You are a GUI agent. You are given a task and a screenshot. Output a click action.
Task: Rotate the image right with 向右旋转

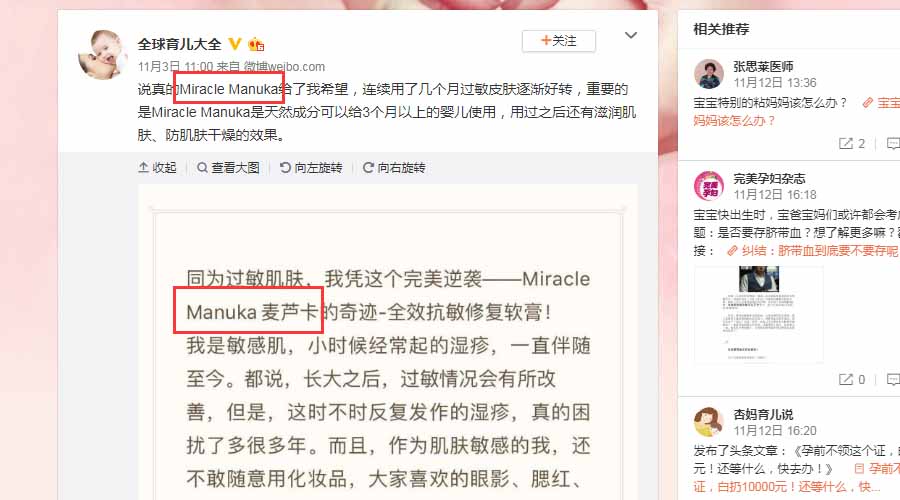click(394, 168)
